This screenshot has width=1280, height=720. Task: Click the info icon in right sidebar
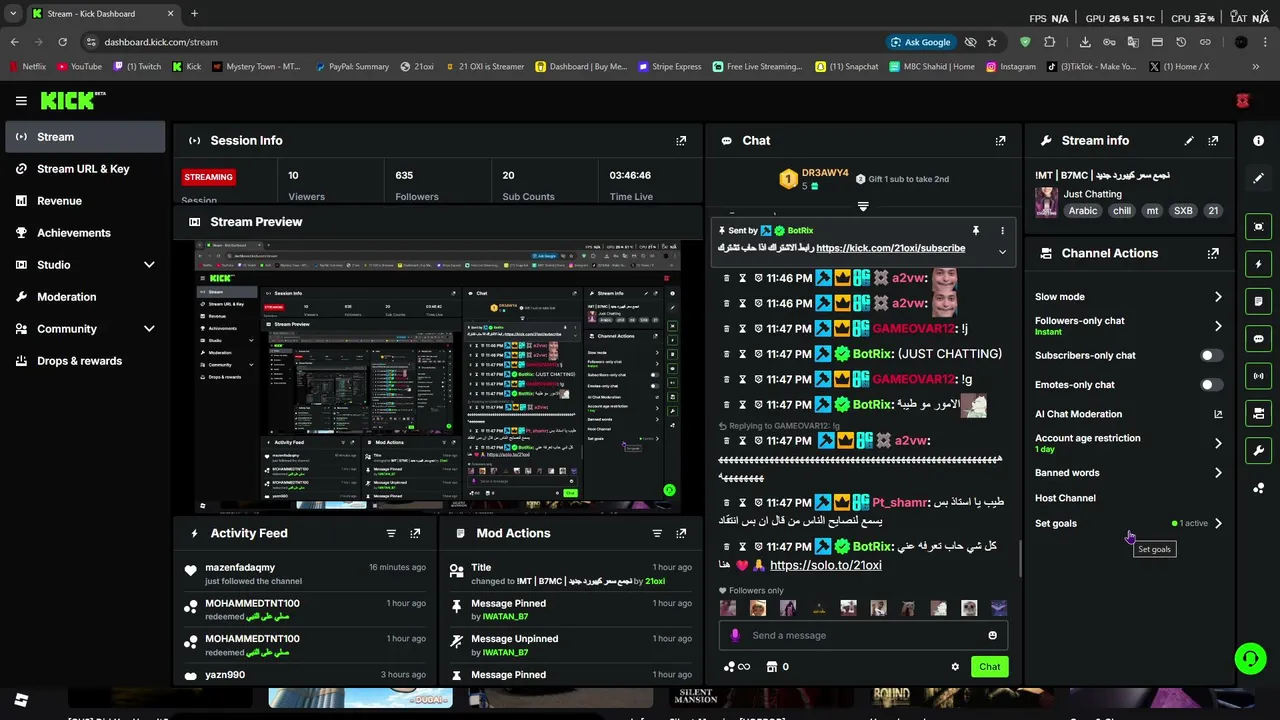1259,141
